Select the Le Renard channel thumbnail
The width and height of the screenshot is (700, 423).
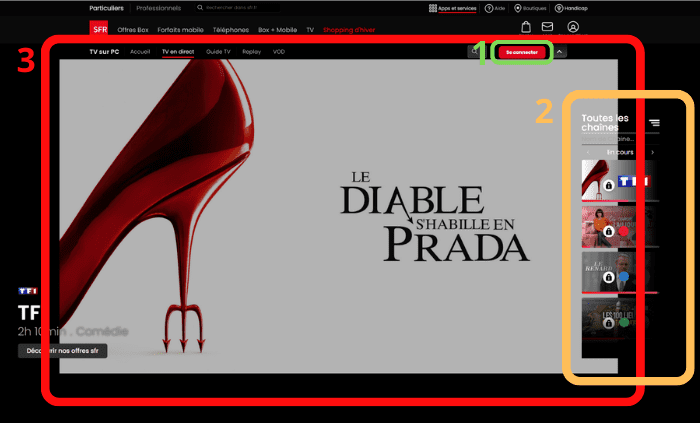click(x=620, y=272)
